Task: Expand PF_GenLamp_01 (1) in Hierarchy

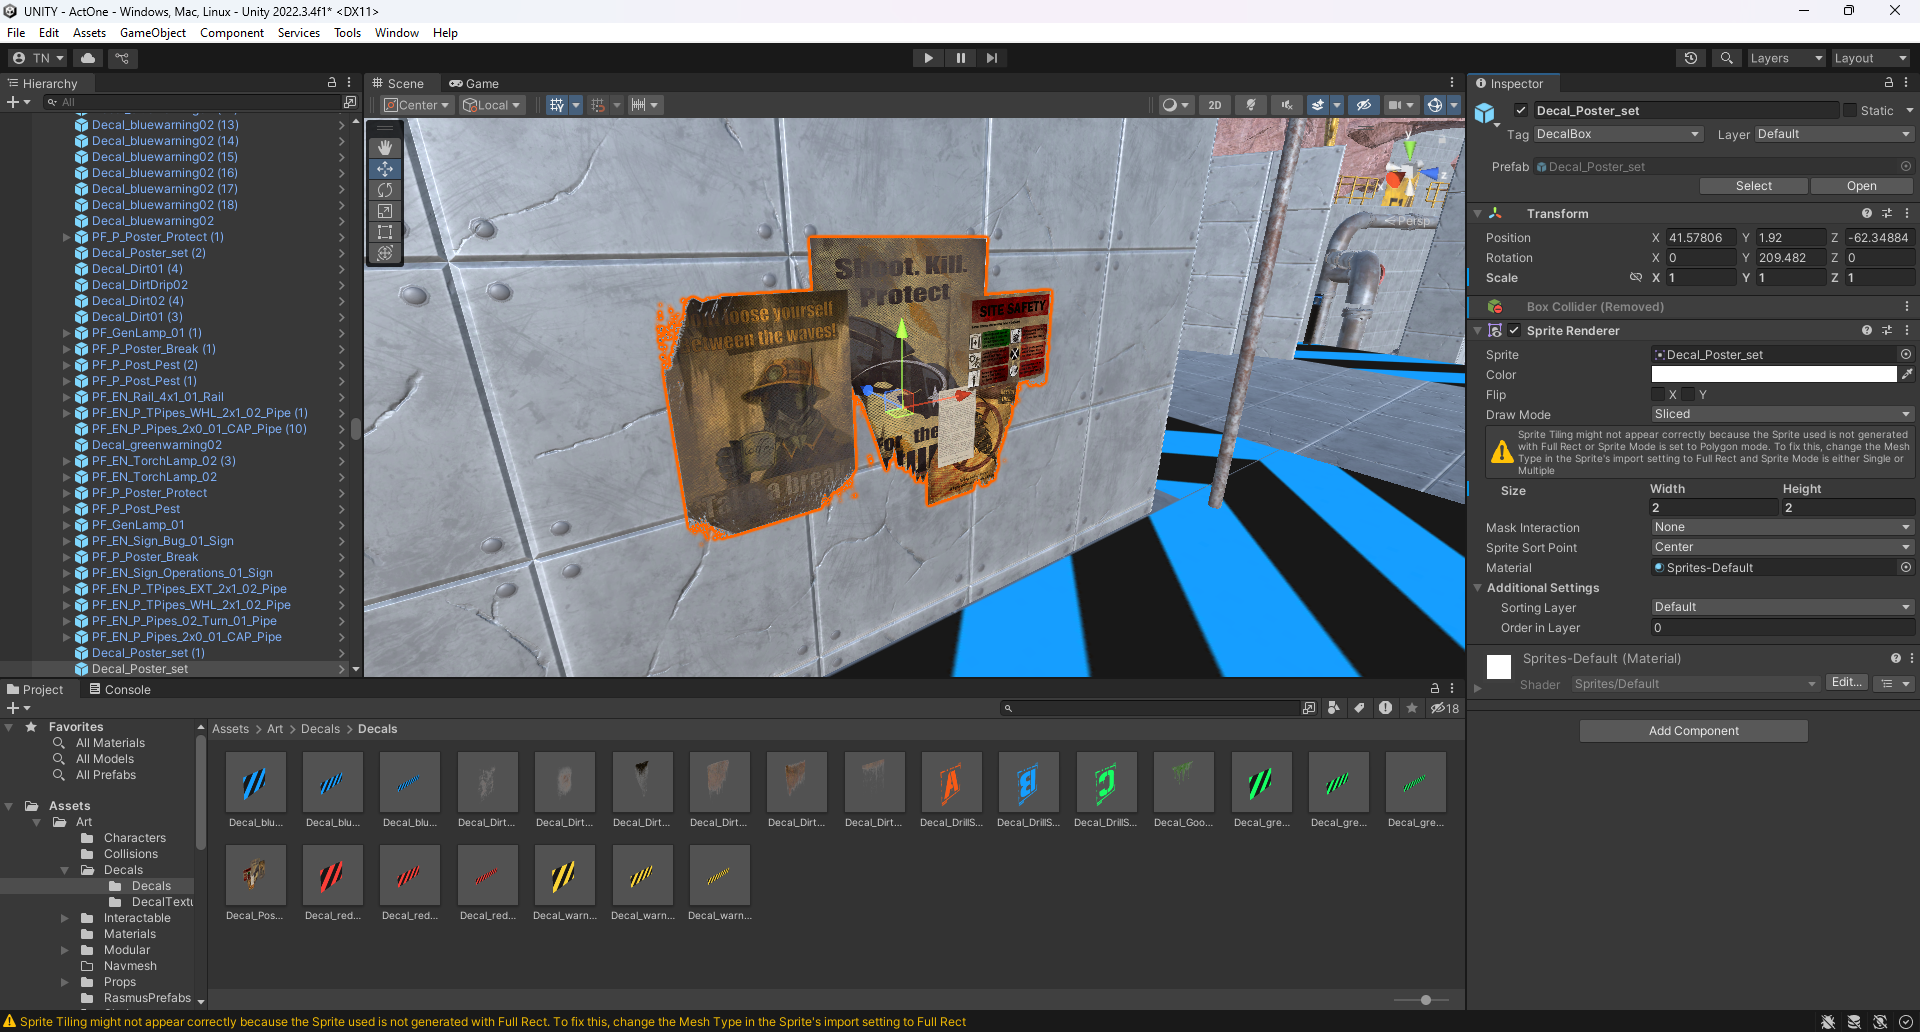Action: point(67,333)
